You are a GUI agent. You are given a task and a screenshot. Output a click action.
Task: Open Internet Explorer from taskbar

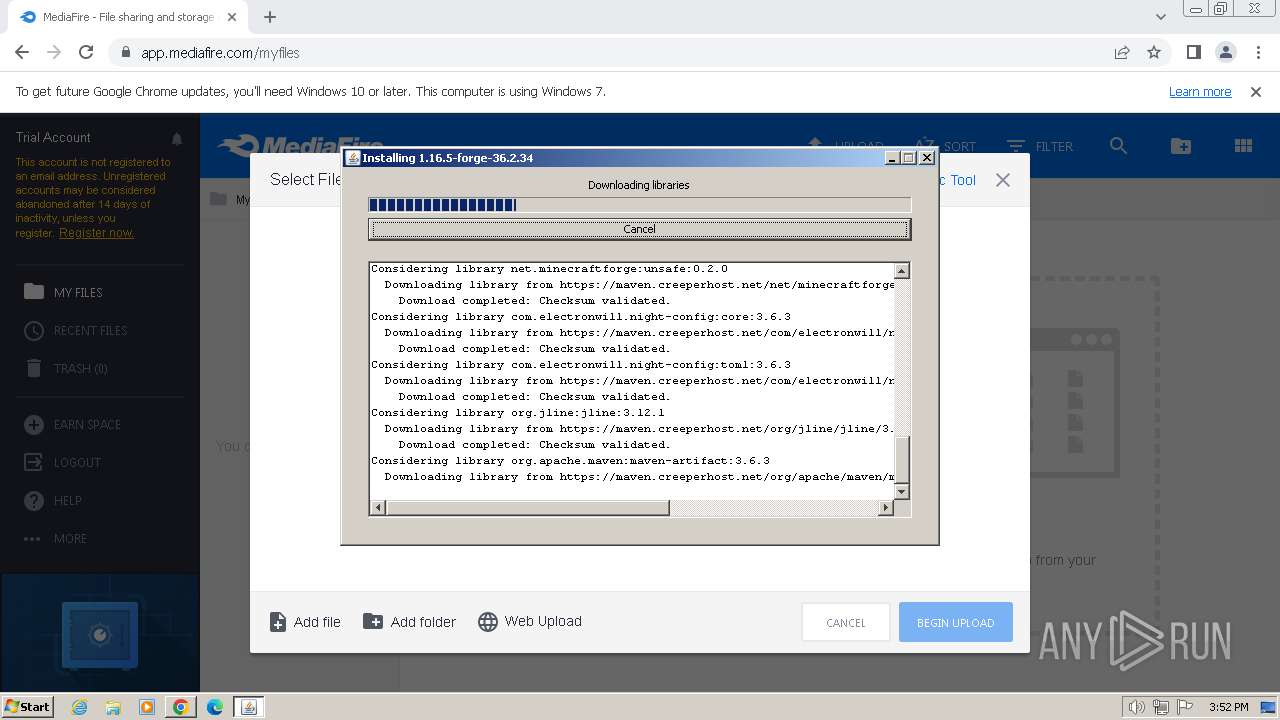click(x=79, y=707)
